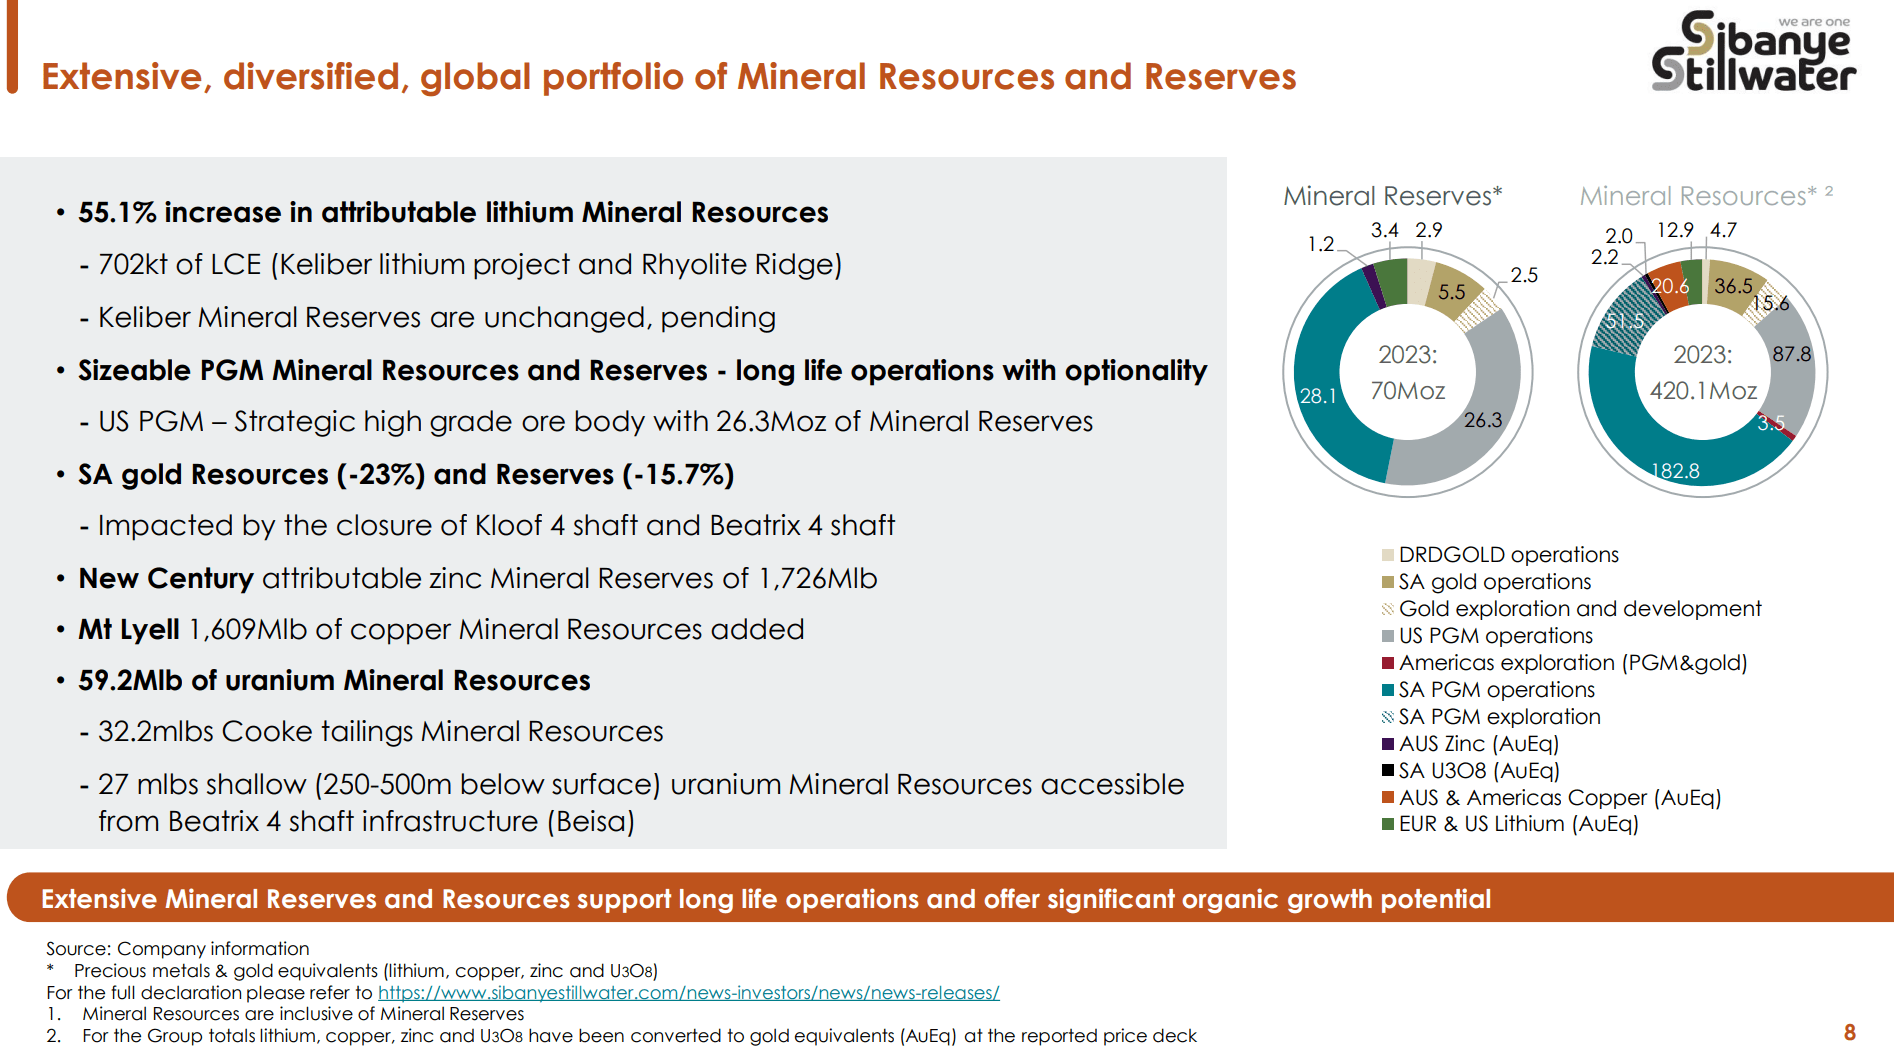Click the 51.5 hatched SA PGM exploration segment

(1624, 321)
